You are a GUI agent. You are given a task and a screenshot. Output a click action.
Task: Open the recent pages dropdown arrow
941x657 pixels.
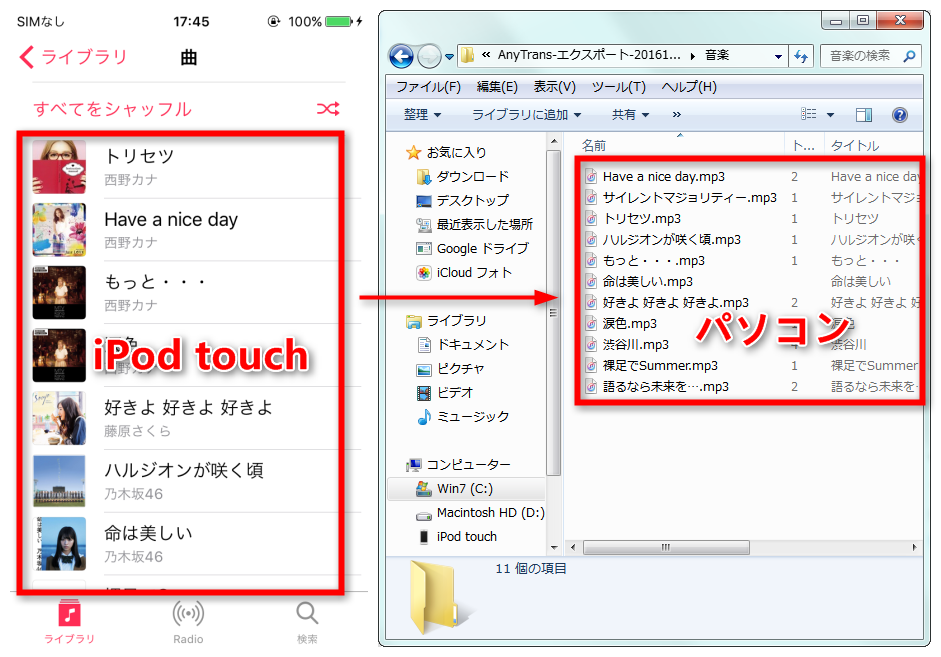click(449, 57)
